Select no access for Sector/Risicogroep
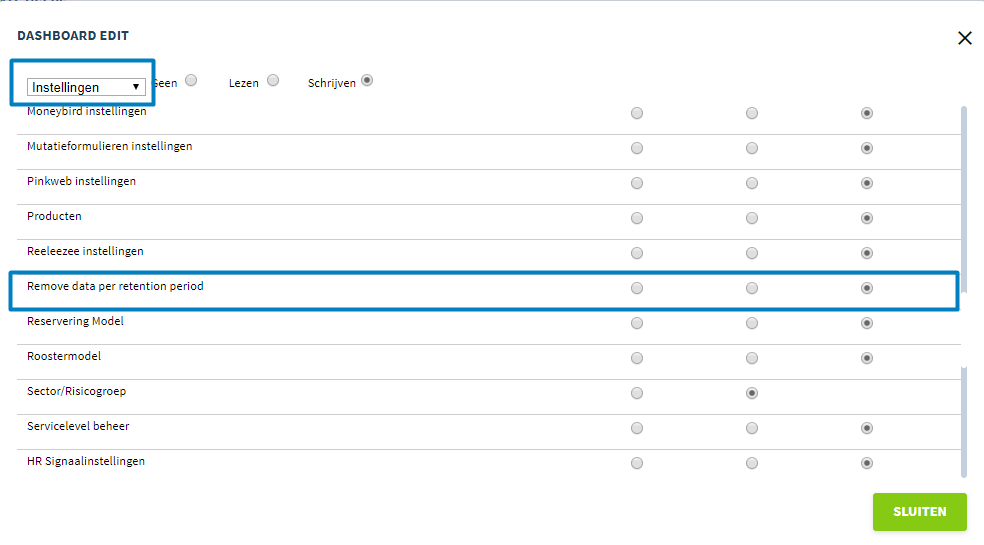Image resolution: width=984 pixels, height=545 pixels. pyautogui.click(x=637, y=393)
